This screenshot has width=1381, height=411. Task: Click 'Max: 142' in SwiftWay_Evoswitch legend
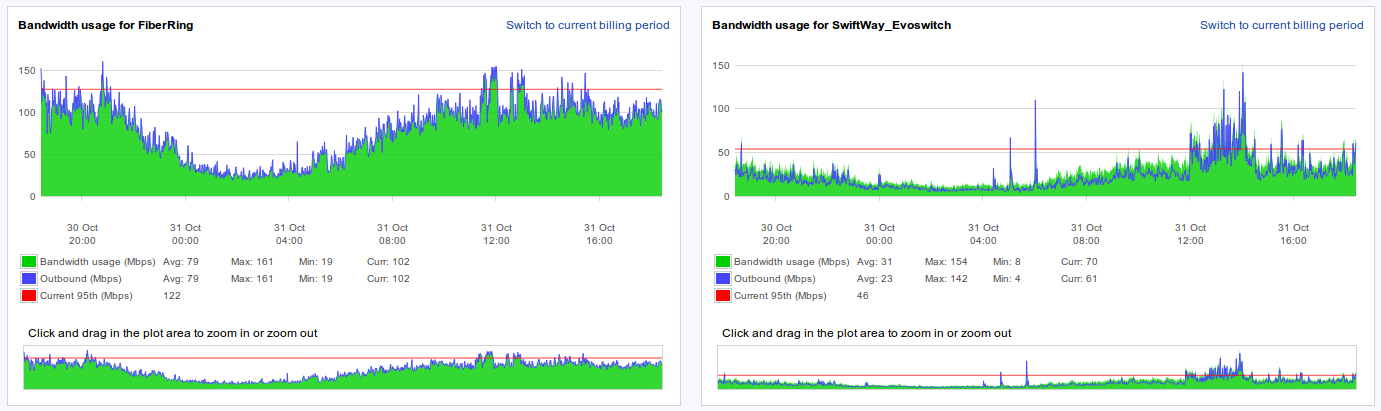[x=948, y=279]
